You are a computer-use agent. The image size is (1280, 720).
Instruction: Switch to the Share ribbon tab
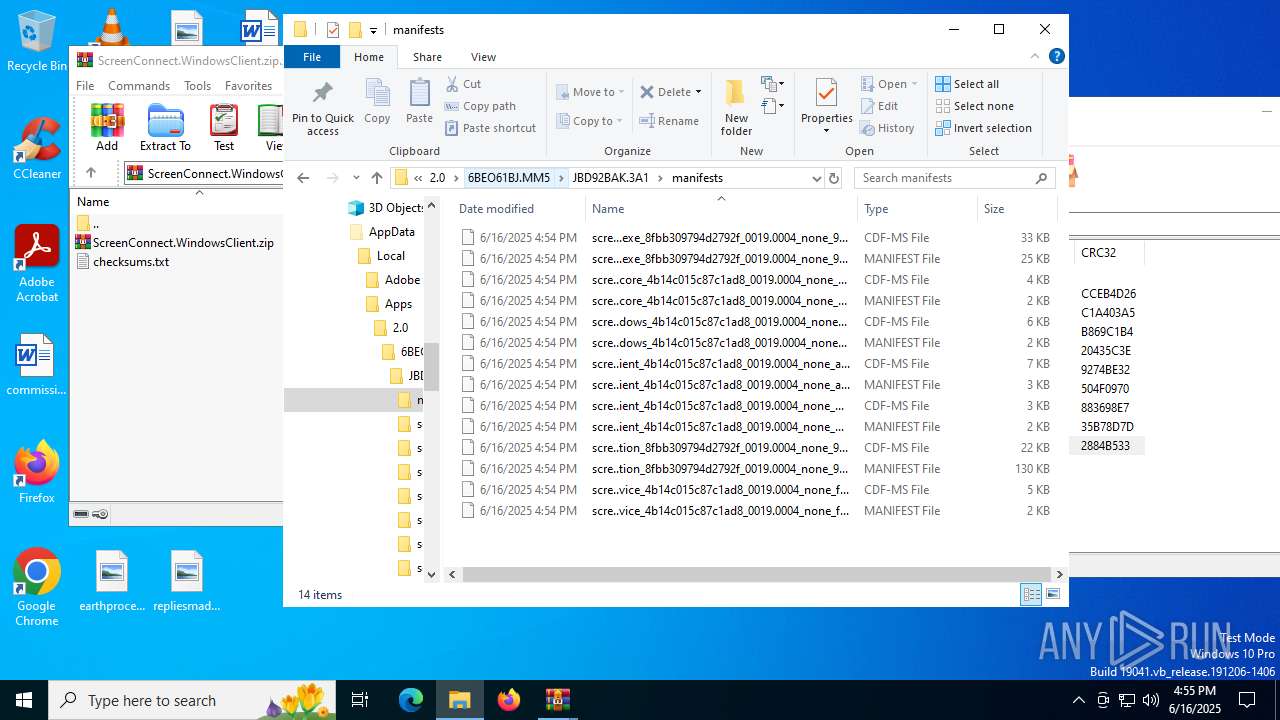point(427,57)
